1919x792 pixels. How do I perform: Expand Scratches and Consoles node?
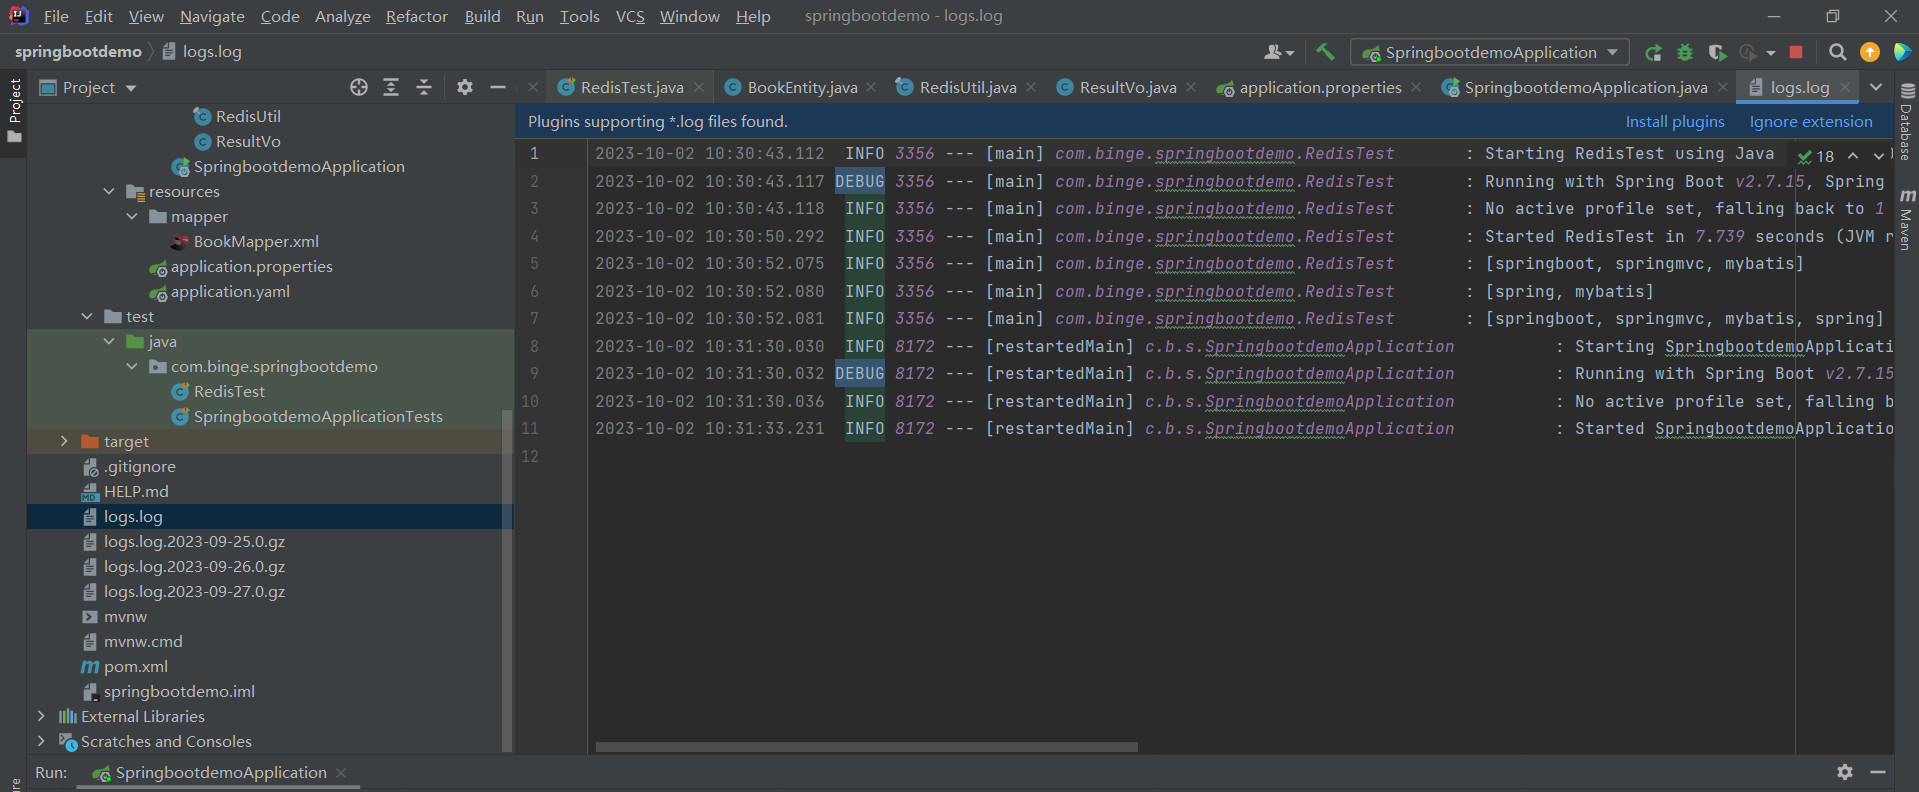point(41,741)
